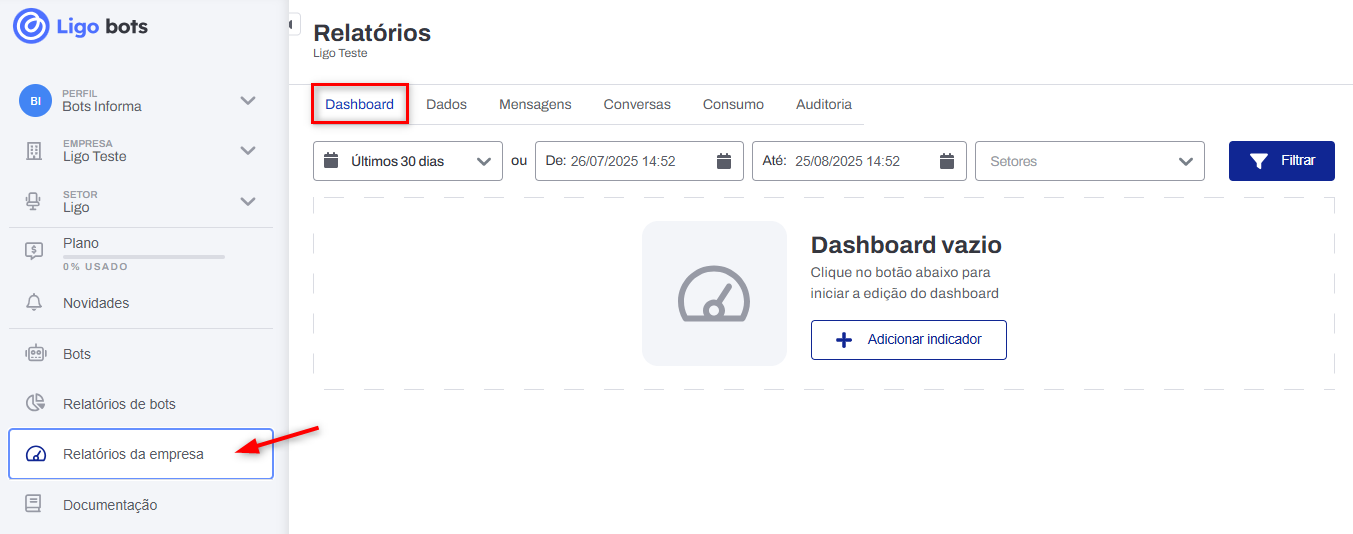Open the Últimos 30 dias dropdown

coord(407,161)
